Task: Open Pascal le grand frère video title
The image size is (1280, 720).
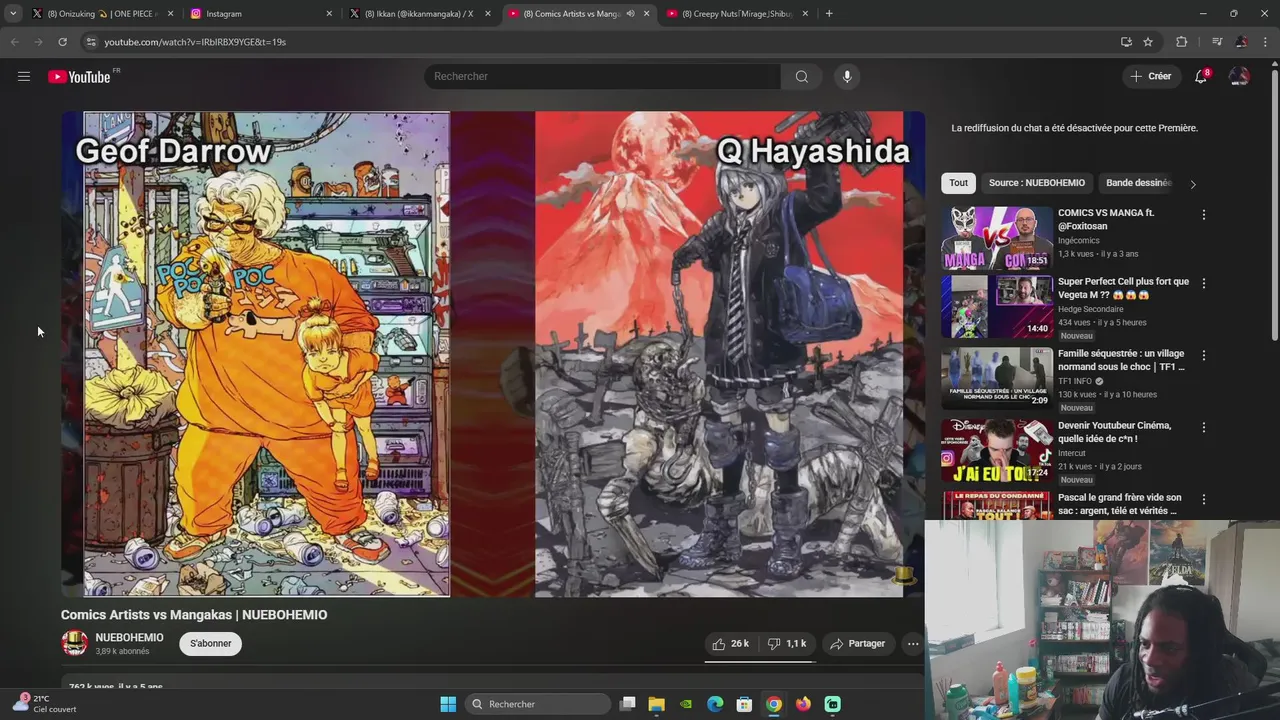Action: click(x=1120, y=504)
